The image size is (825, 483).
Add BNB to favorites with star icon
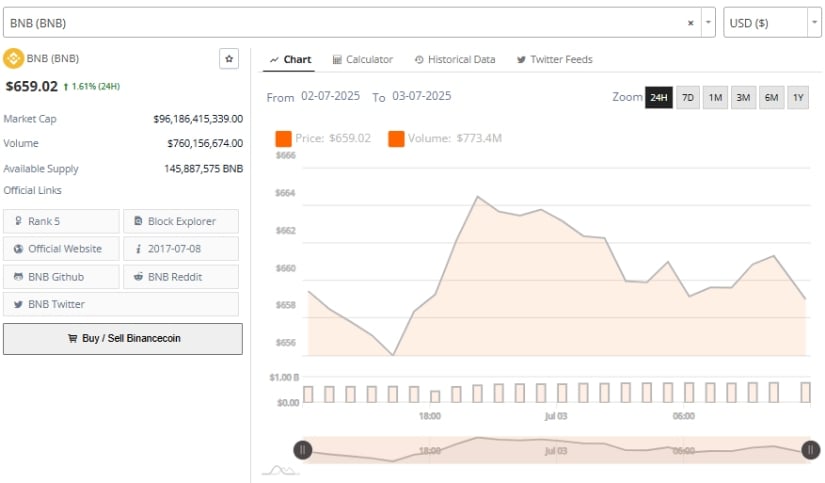point(229,58)
